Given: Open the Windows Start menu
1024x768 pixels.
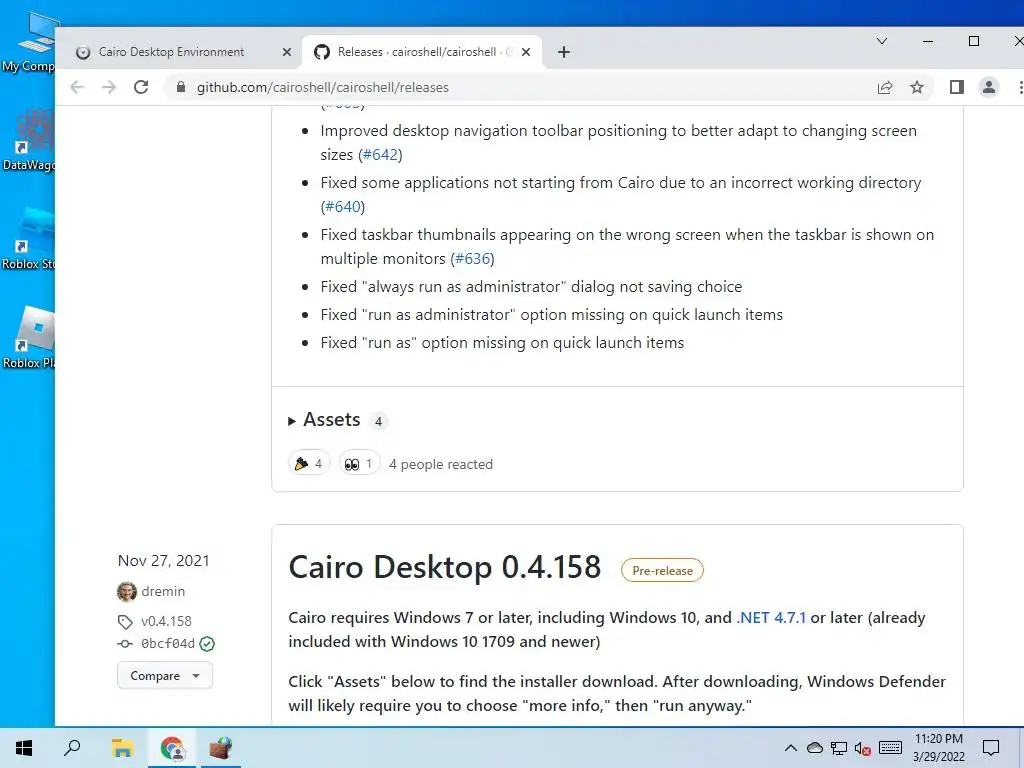Looking at the screenshot, I should (24, 748).
